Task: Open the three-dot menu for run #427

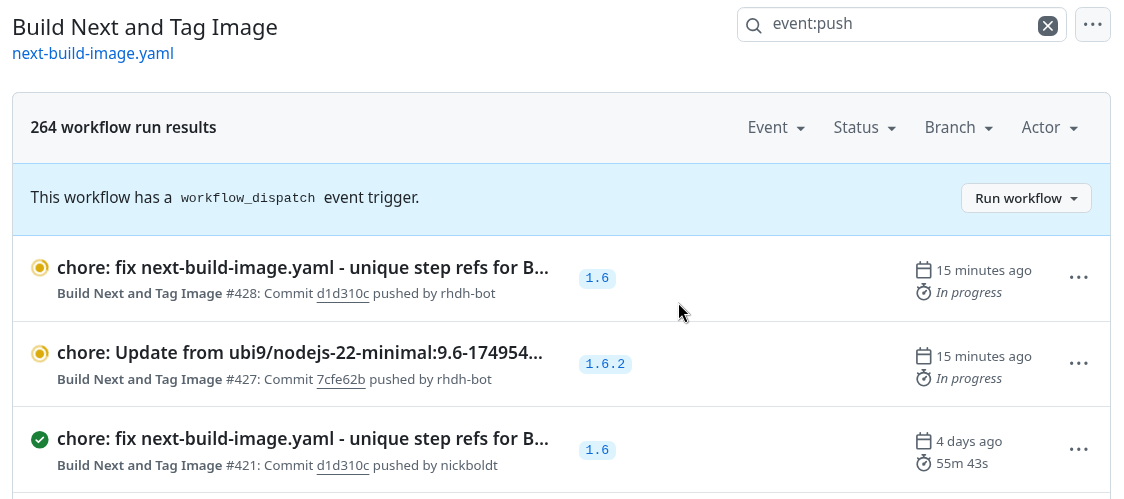Action: [x=1078, y=364]
